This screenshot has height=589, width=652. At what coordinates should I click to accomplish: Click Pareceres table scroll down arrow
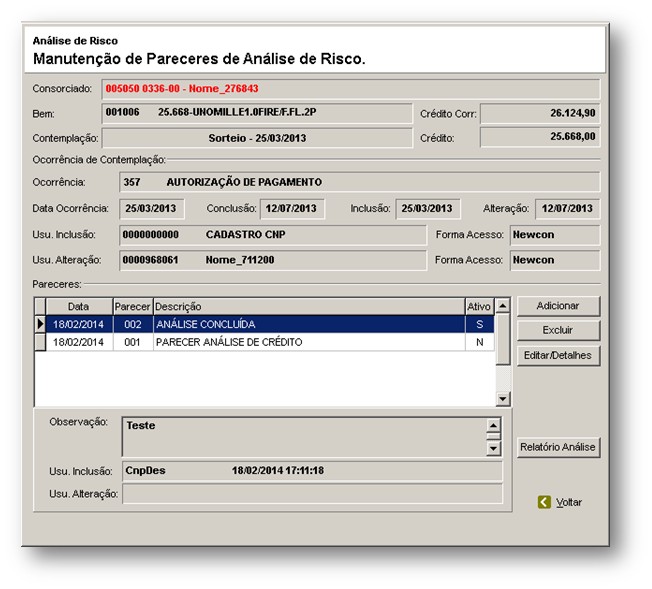click(503, 399)
